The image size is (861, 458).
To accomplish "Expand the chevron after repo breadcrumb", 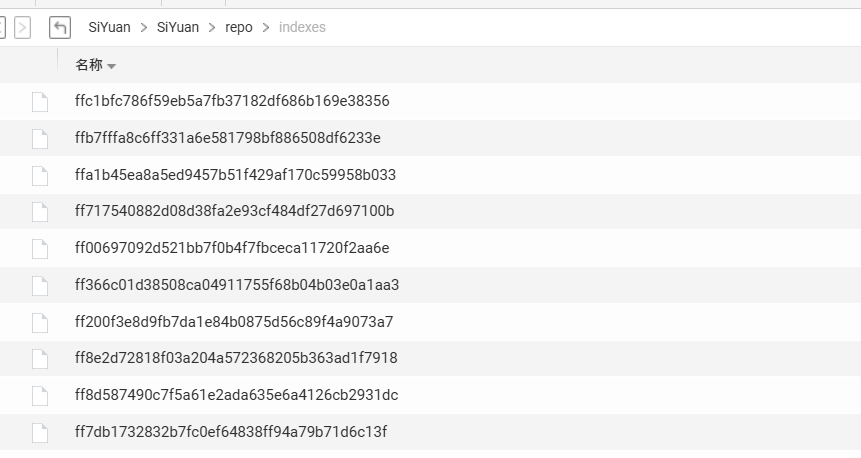I will (266, 27).
